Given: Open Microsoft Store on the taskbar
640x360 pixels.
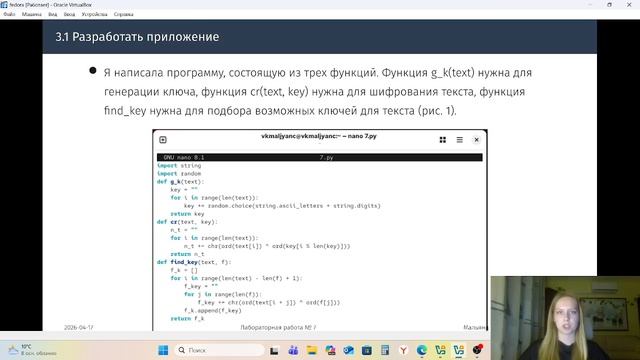Looking at the screenshot, I should click(367, 350).
